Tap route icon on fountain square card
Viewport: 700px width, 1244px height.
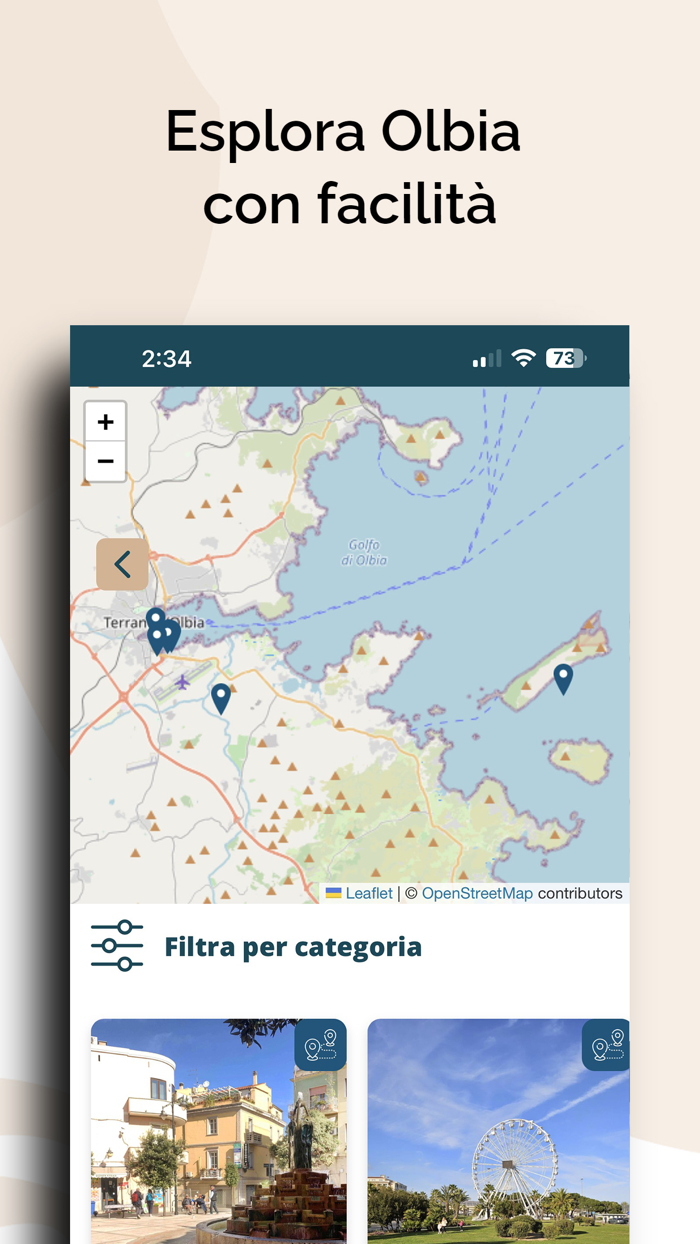320,1045
